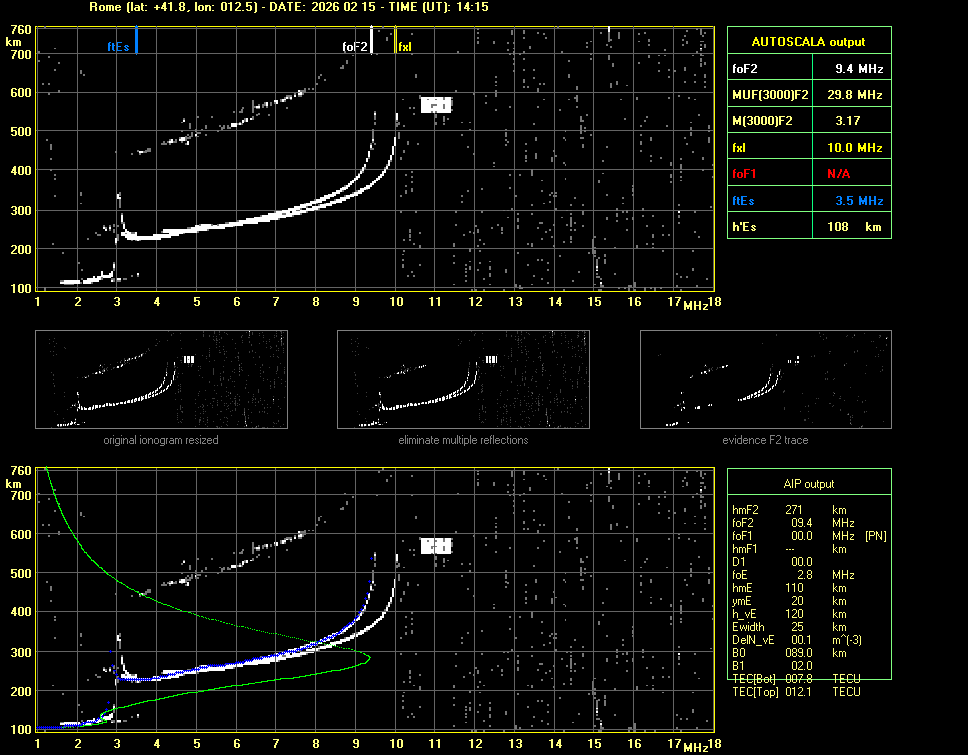Click the AUTOSCALA output header
Screen dimensions: 968x755
[x=807, y=42]
